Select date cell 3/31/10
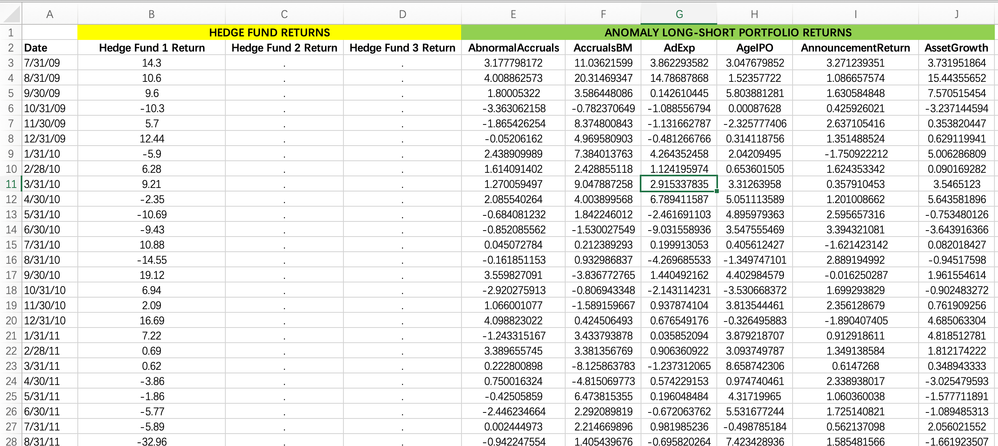Screen dimensions: 998x446 tap(50, 183)
